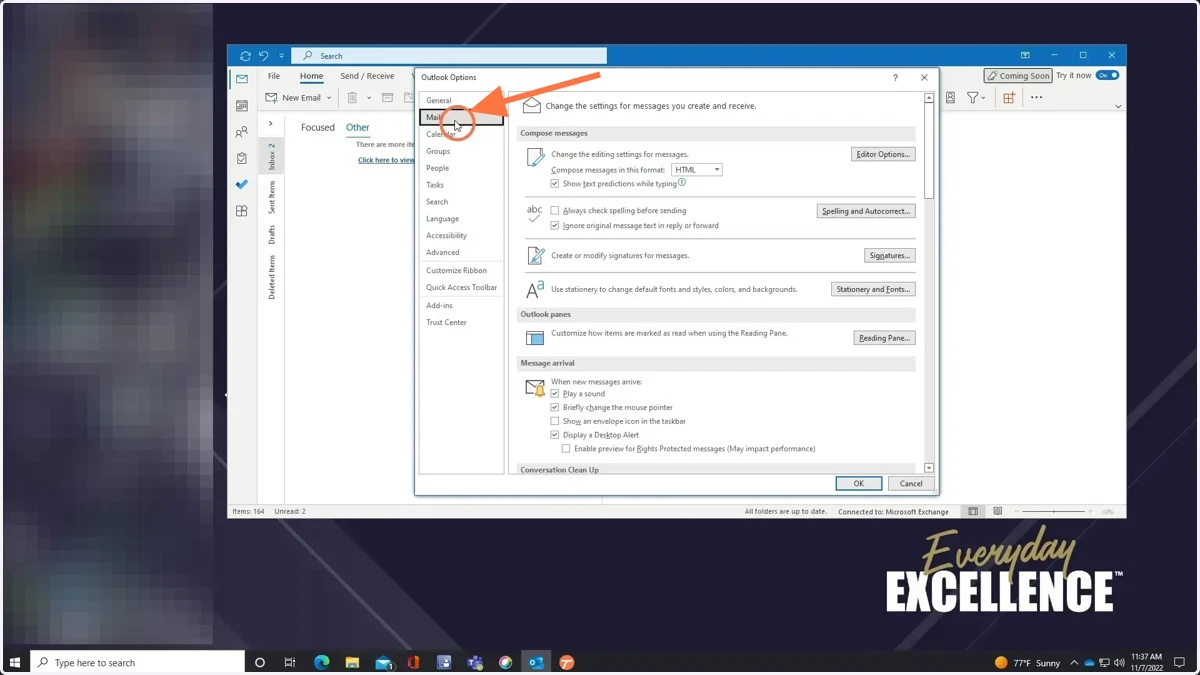Screen dimensions: 1200x675
Task: Open Microsoft Teams from the taskbar
Action: (x=475, y=662)
